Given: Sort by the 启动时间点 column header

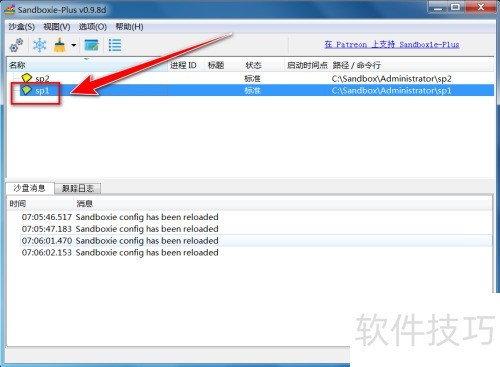Looking at the screenshot, I should tap(307, 65).
